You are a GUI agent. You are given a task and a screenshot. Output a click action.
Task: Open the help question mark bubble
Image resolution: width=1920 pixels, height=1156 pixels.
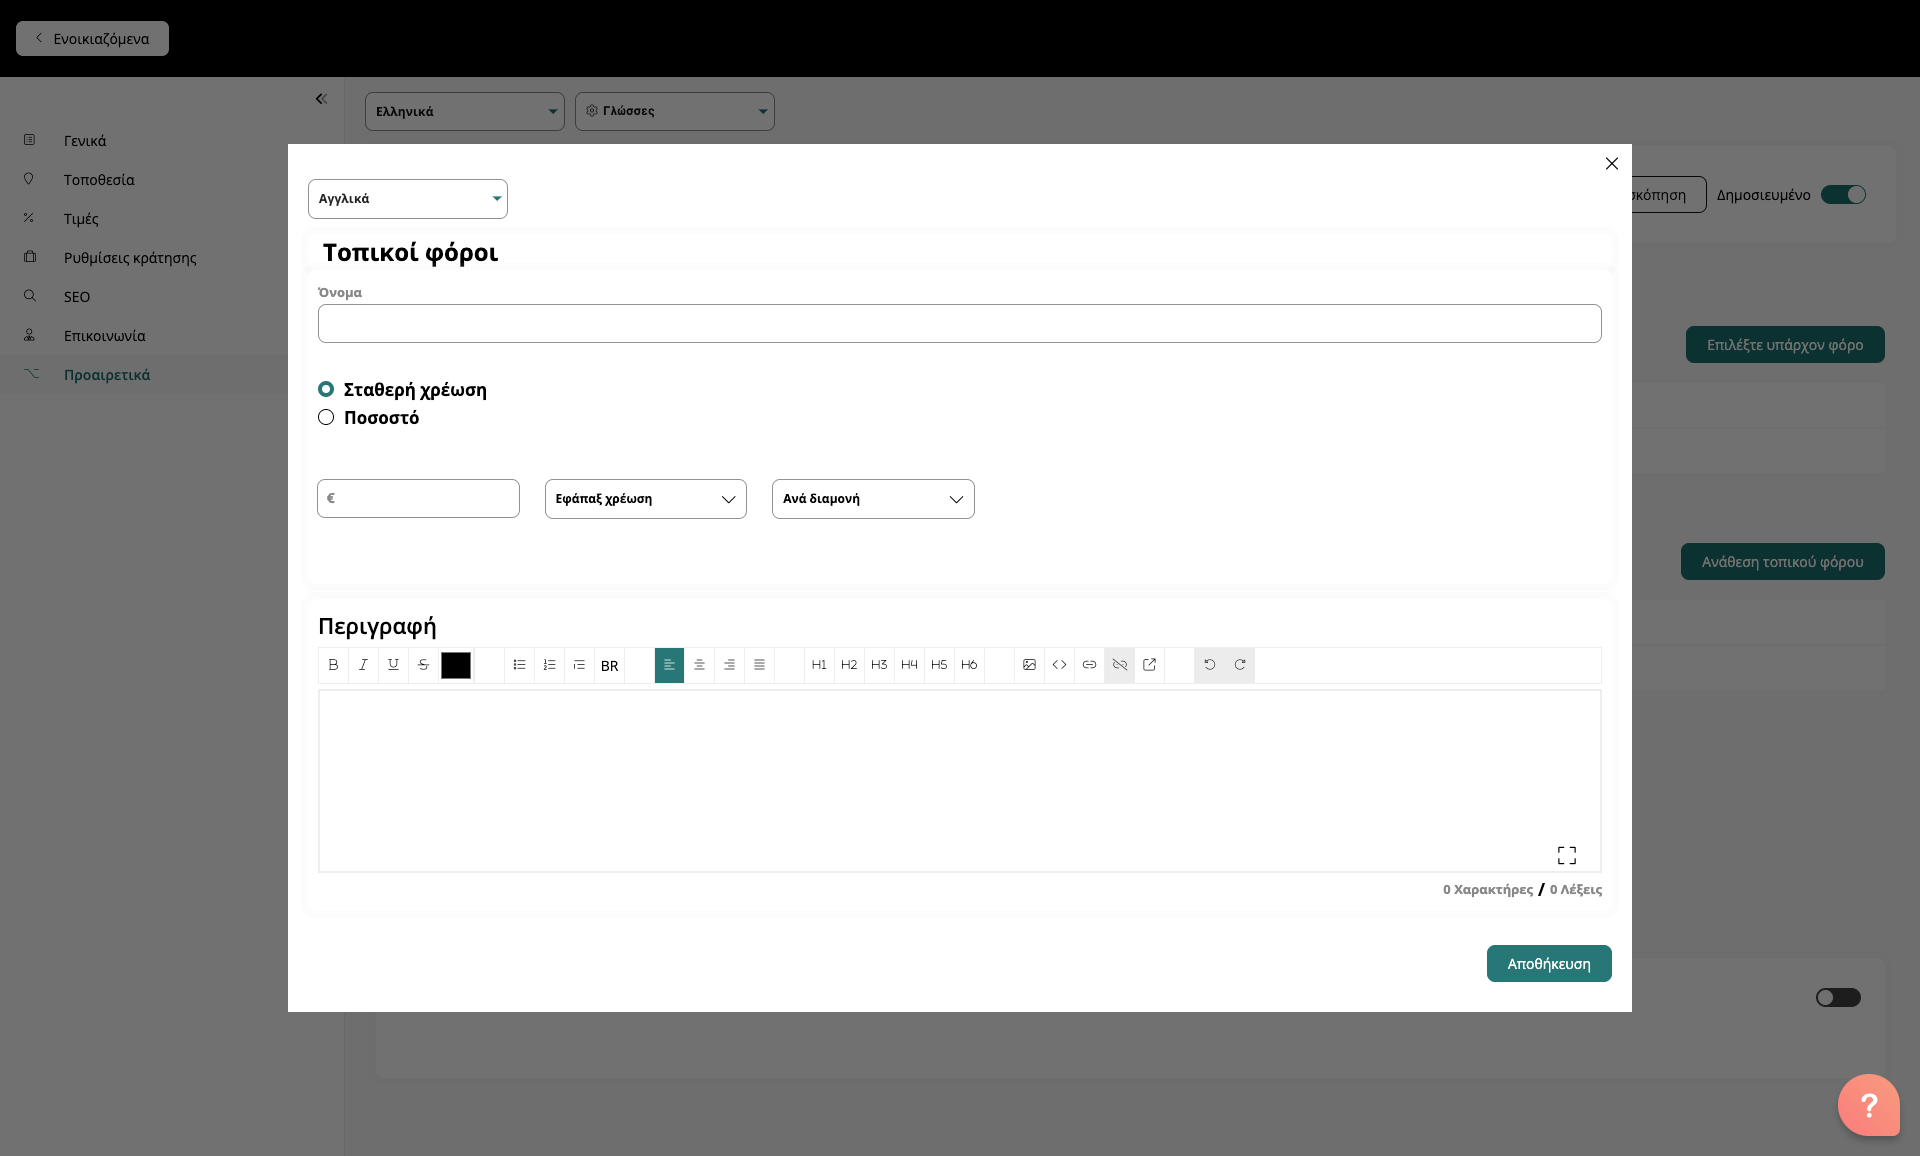click(x=1868, y=1105)
